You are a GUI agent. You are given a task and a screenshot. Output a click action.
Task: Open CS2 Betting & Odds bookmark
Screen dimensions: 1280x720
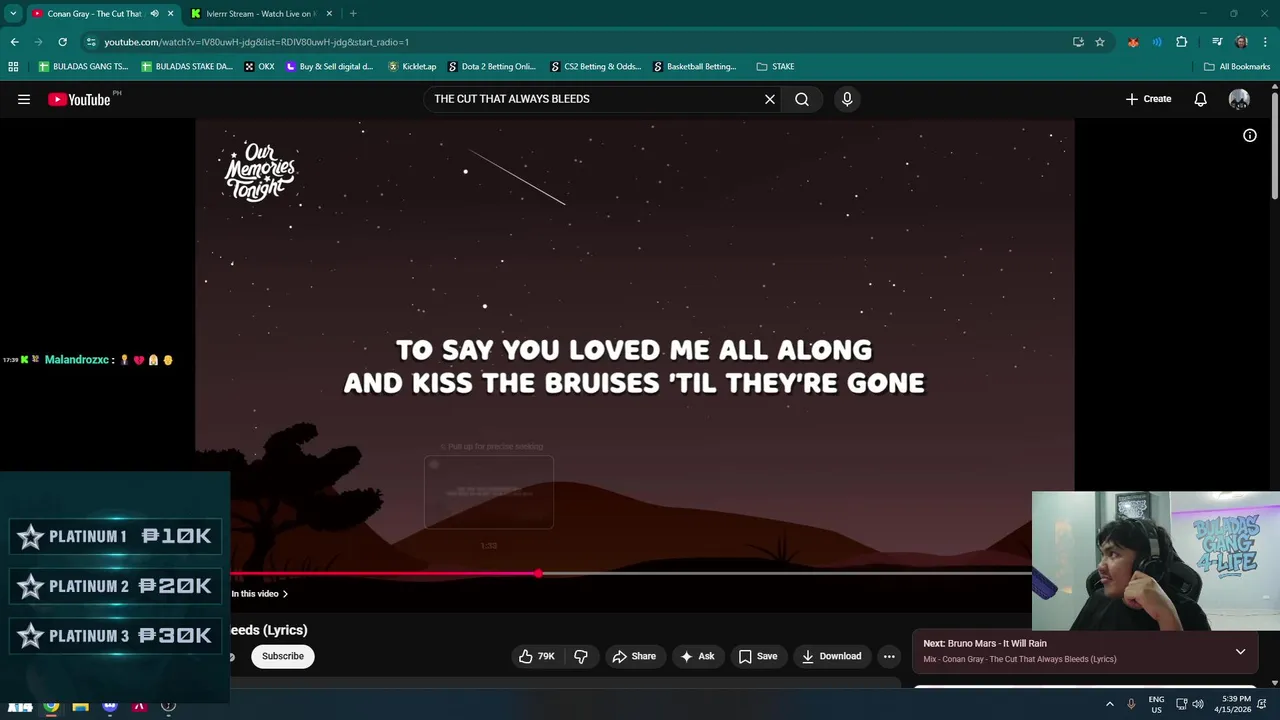point(596,67)
